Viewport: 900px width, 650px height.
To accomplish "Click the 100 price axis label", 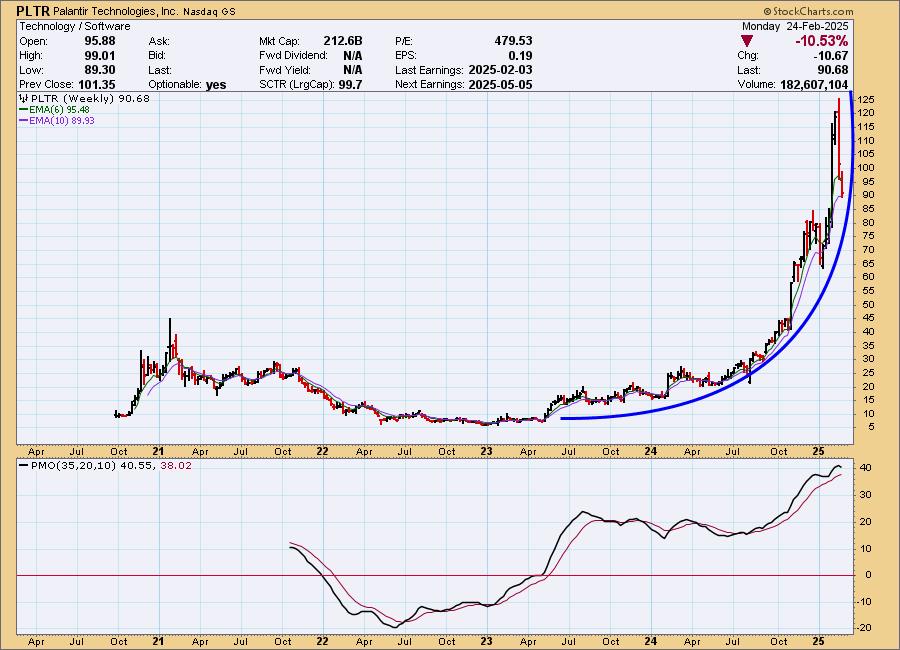I will click(866, 168).
